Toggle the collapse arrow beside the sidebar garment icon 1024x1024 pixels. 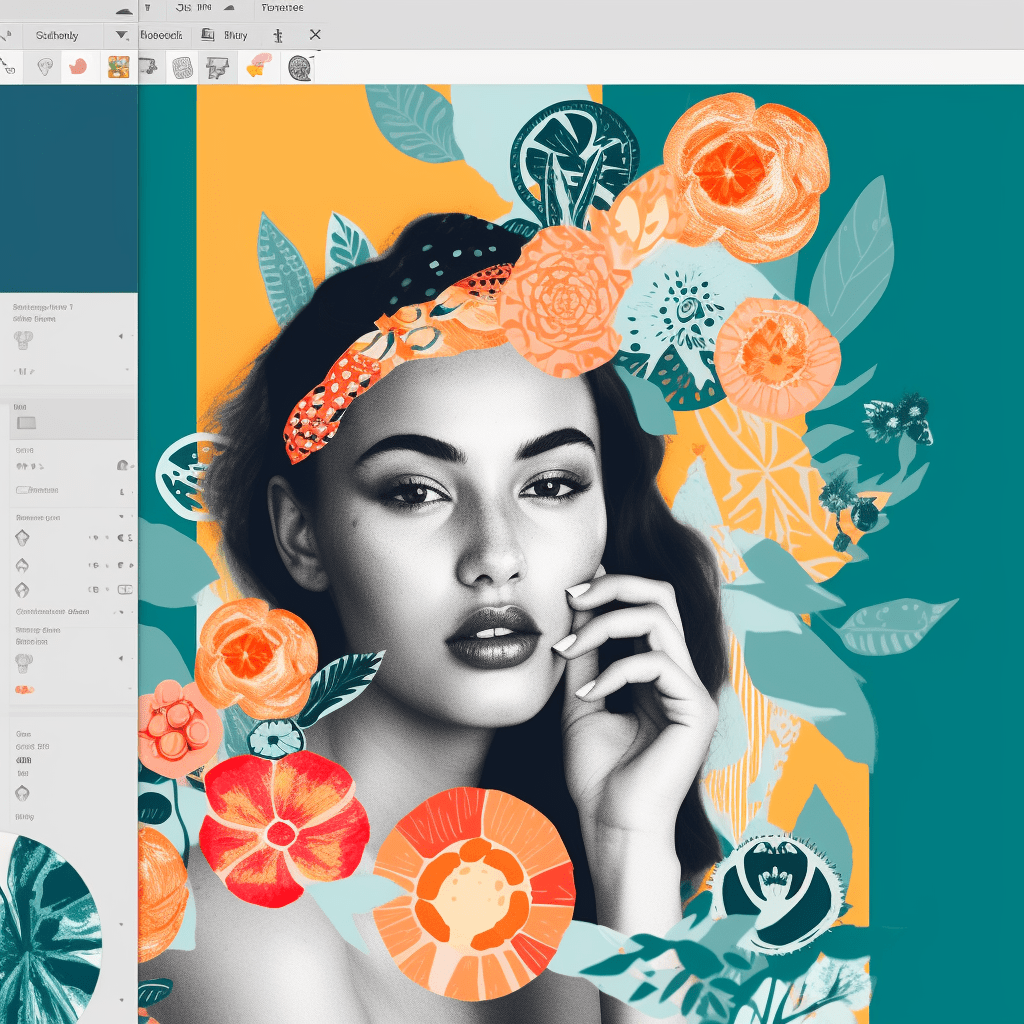pyautogui.click(x=120, y=336)
